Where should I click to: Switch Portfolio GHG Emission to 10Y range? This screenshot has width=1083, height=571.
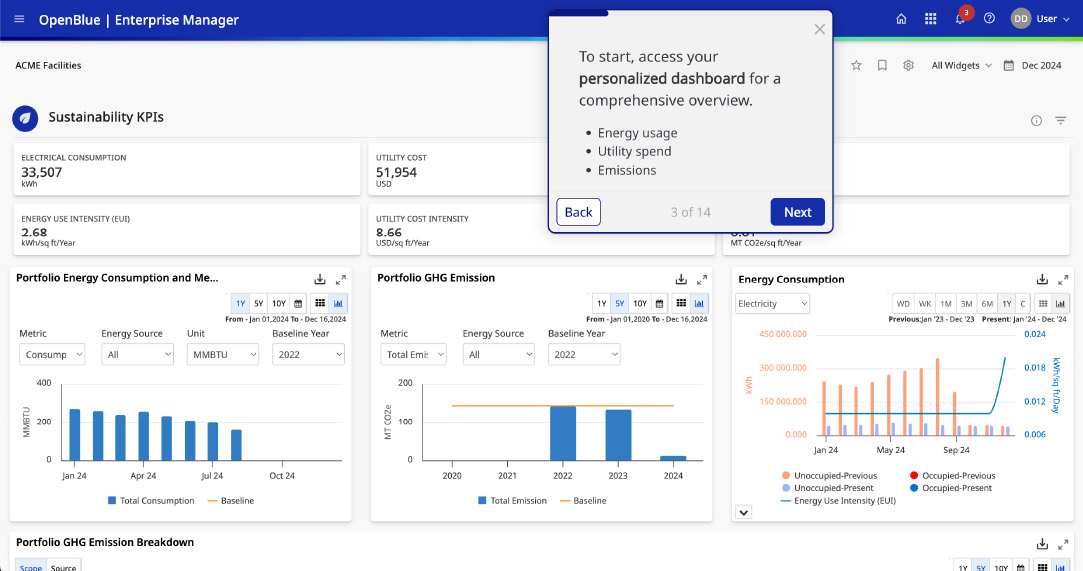click(640, 303)
